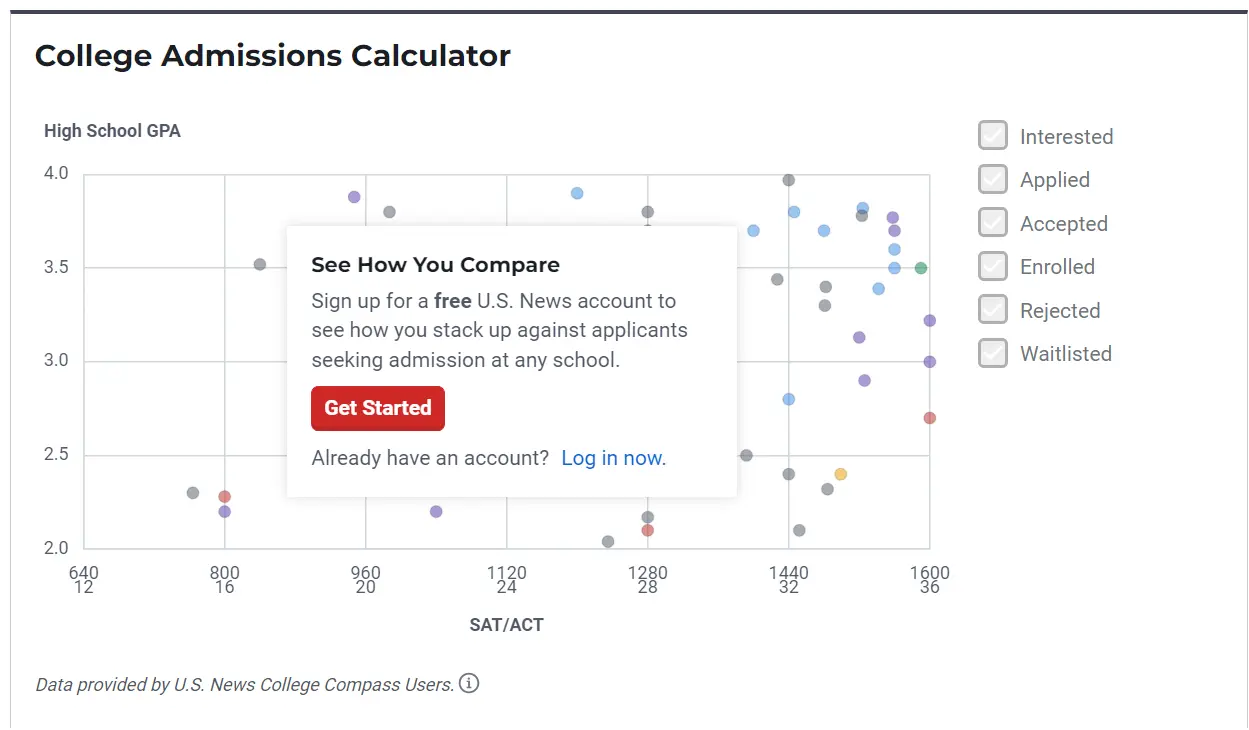Click the blue point near 3.9 GPA, 1200 SAT
This screenshot has width=1249, height=730.
(577, 193)
